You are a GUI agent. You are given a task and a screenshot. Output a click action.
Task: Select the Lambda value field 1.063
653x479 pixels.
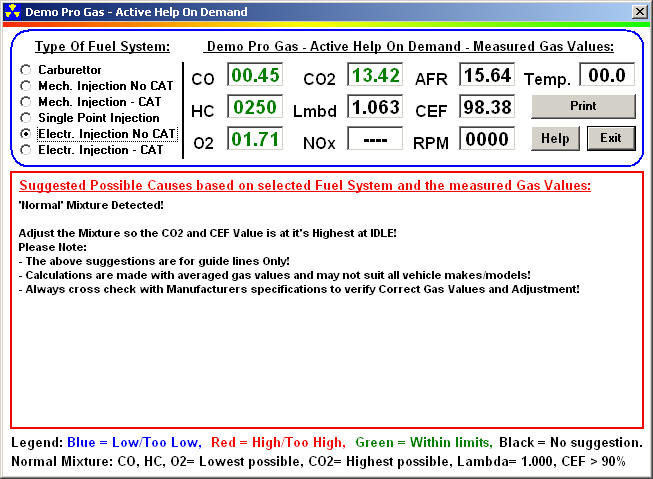tap(375, 107)
